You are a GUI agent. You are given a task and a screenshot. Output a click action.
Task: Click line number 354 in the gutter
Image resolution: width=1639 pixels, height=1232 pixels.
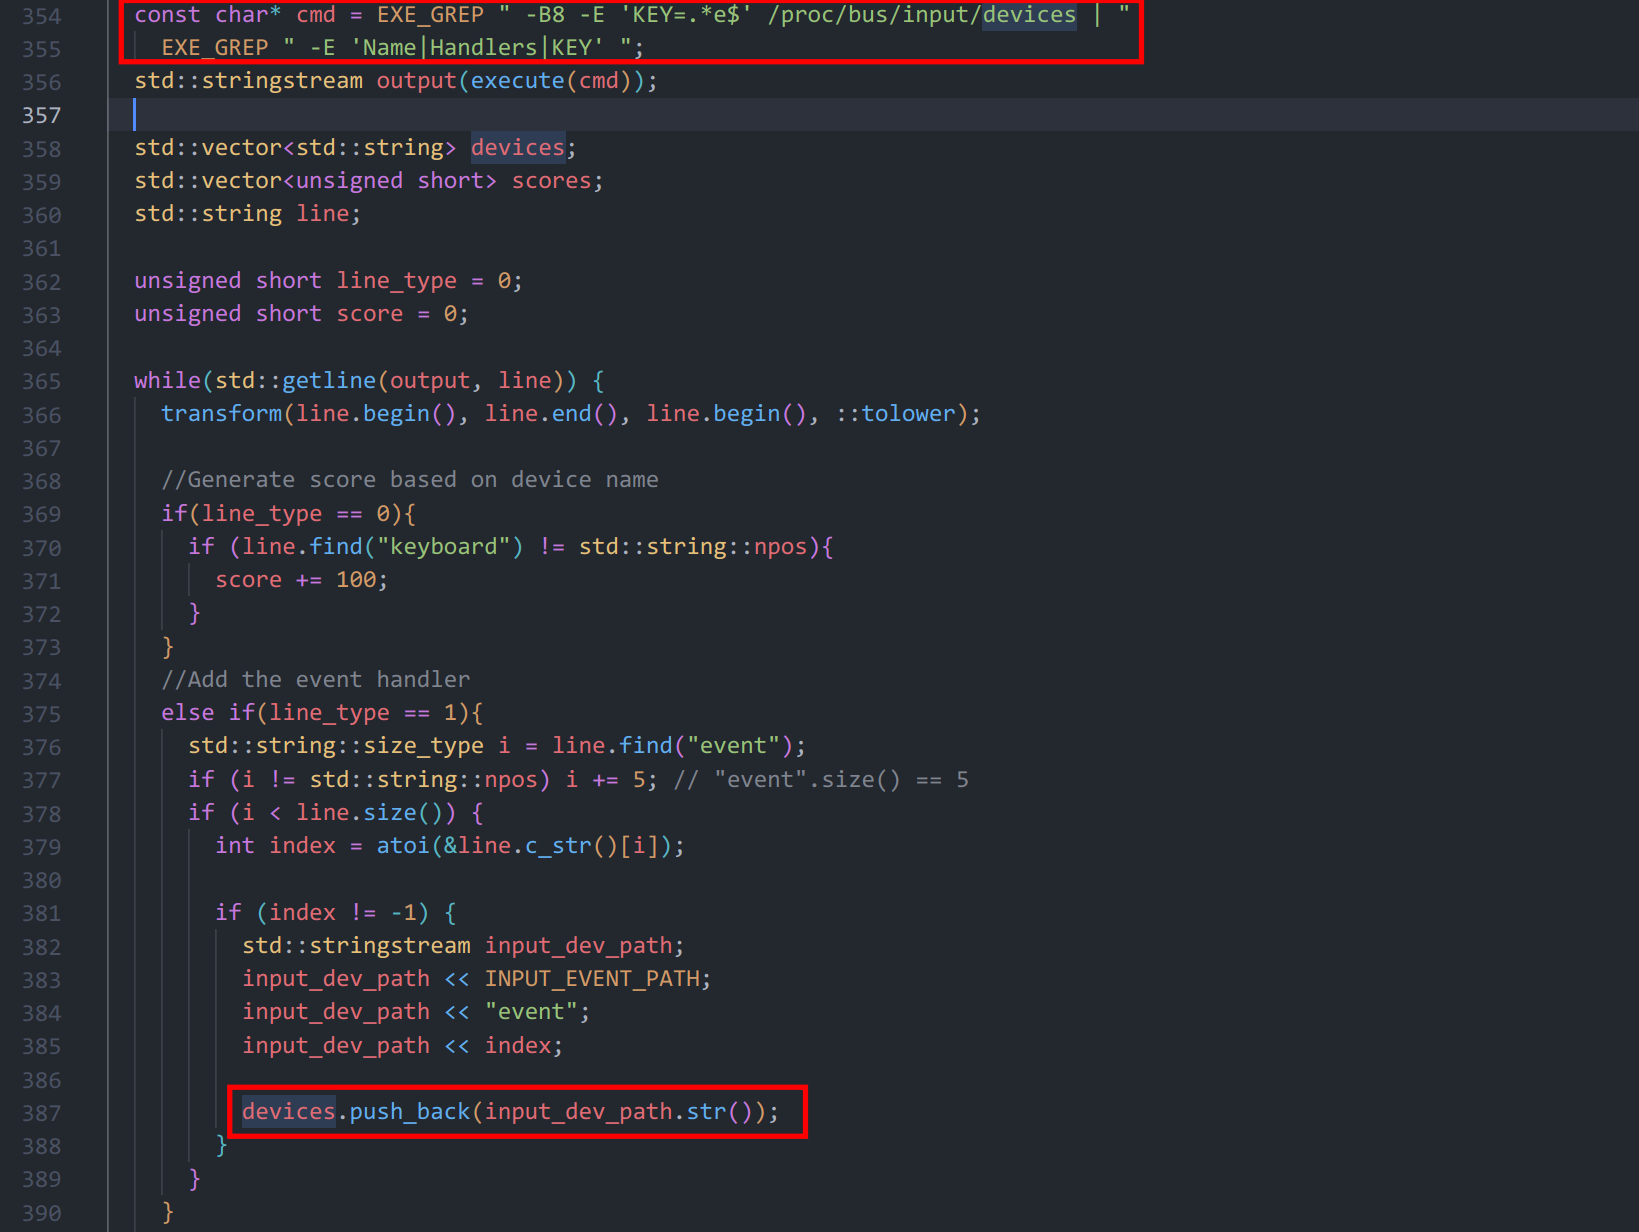(41, 16)
